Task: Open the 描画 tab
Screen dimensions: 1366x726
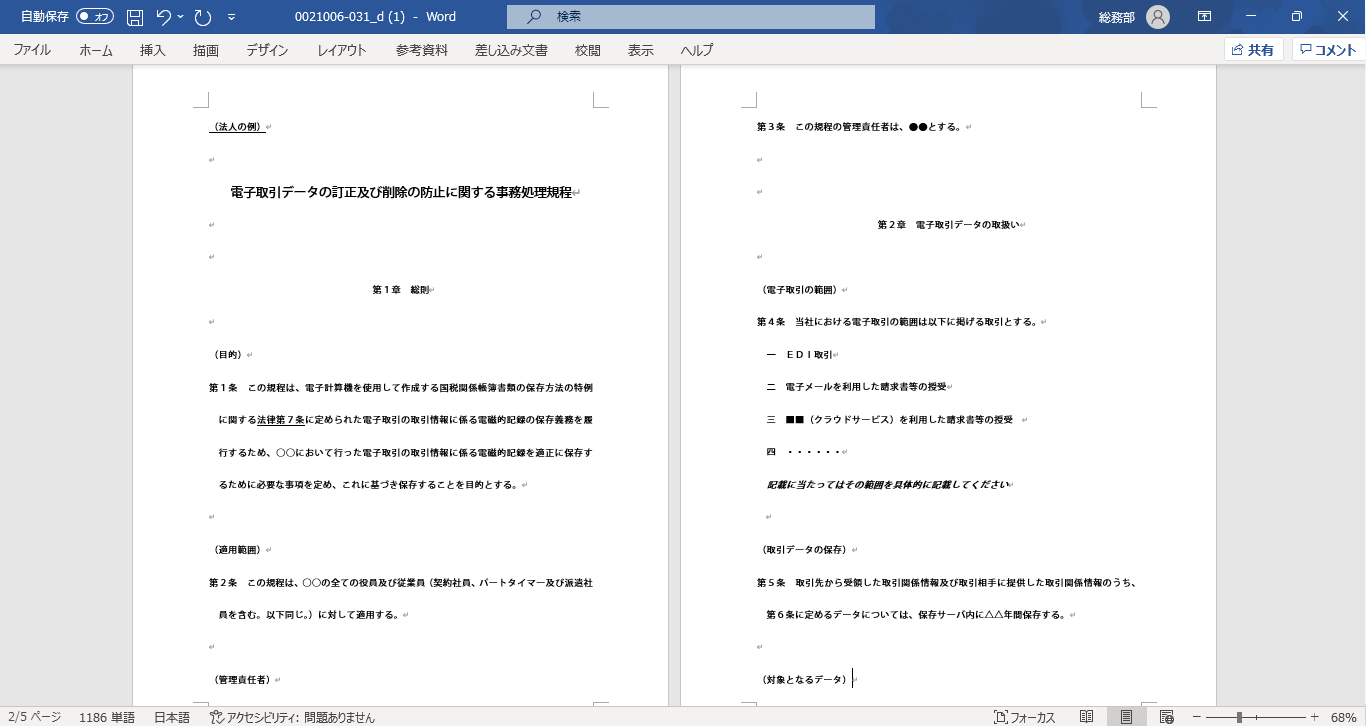Action: click(206, 50)
